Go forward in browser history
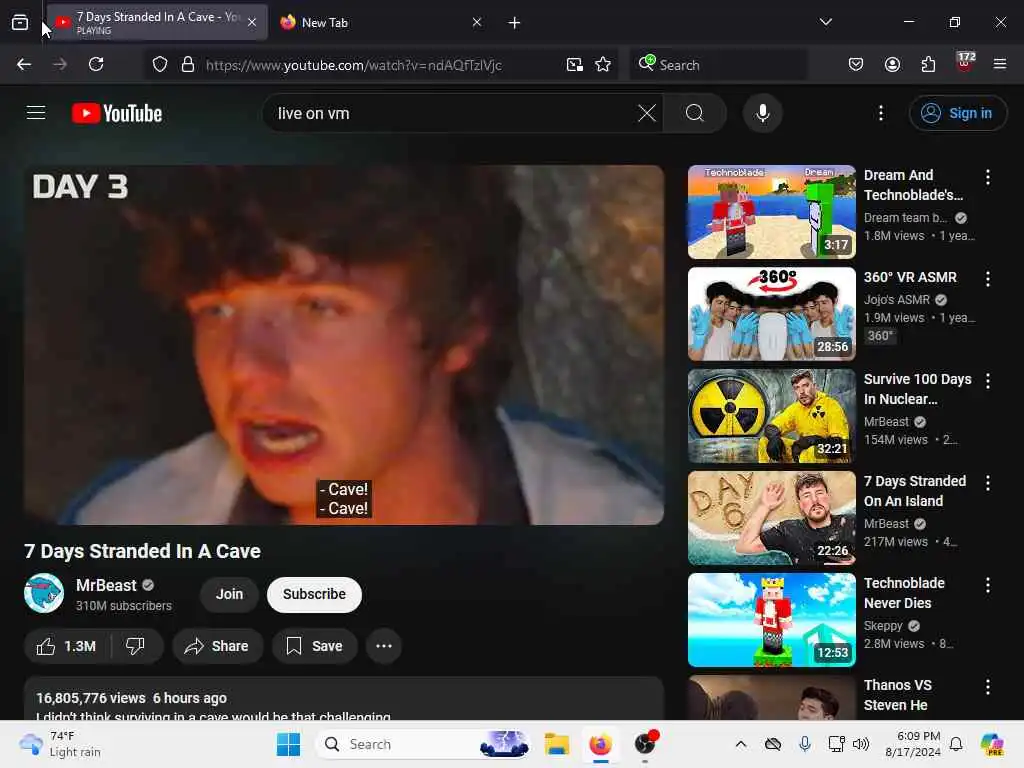This screenshot has height=768, width=1024. (60, 64)
